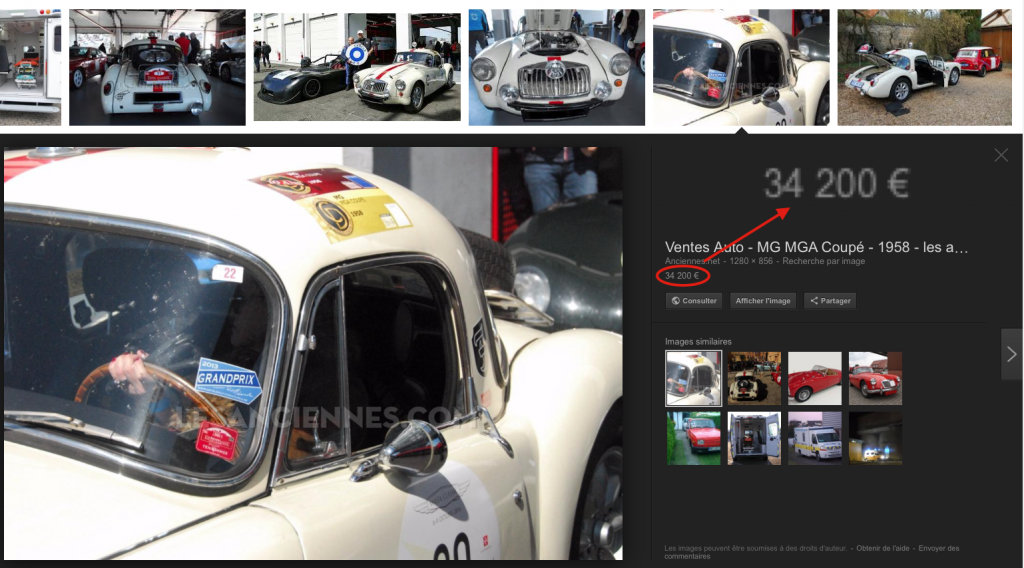The height and width of the screenshot is (568, 1024).
Task: Open the large MGA coupé preview image
Action: (313, 353)
